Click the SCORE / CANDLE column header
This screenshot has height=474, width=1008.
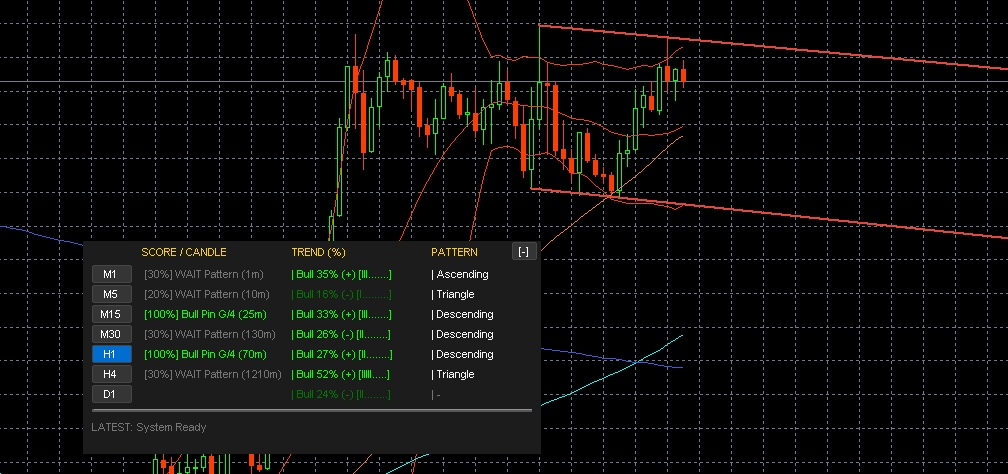point(184,252)
